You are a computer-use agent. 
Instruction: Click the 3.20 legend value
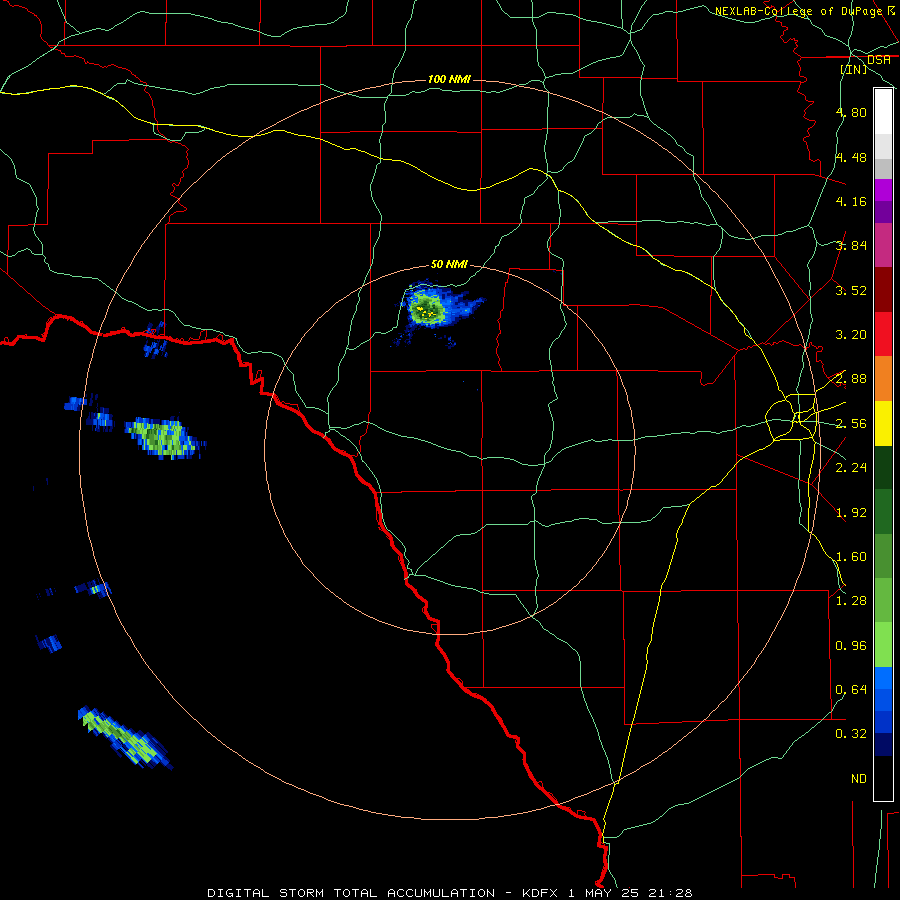point(851,335)
